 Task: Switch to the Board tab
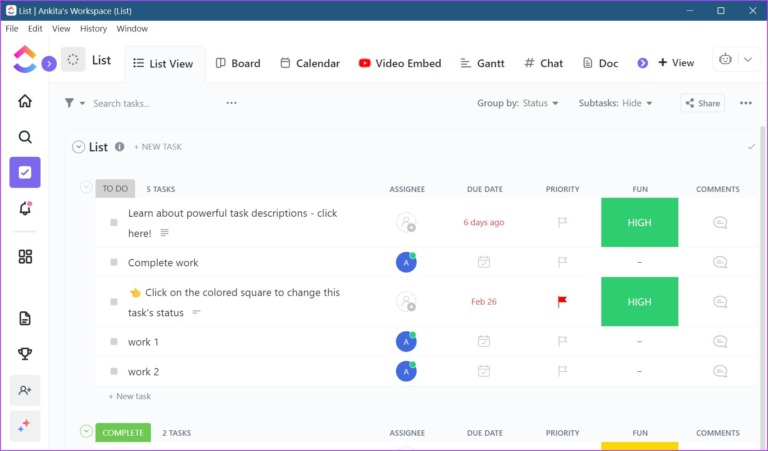(237, 63)
